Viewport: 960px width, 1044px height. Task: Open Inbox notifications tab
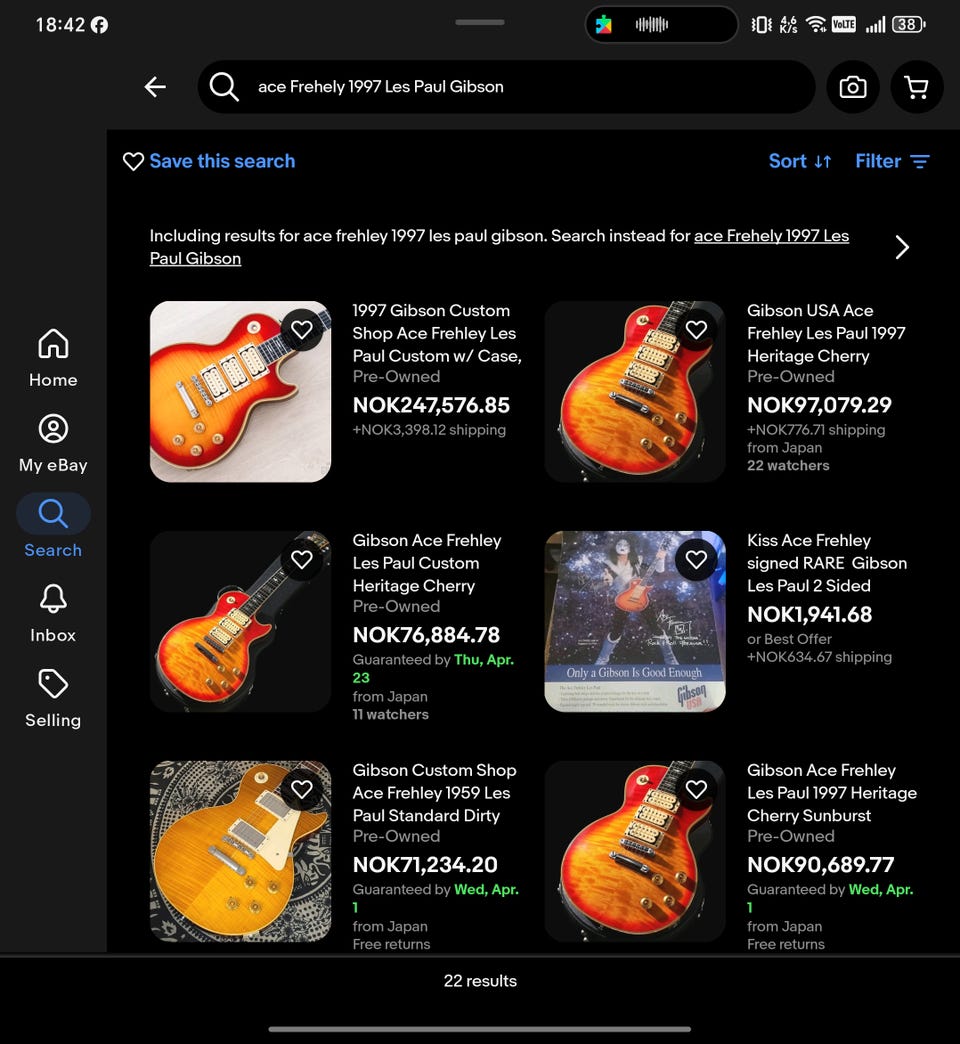(x=53, y=613)
